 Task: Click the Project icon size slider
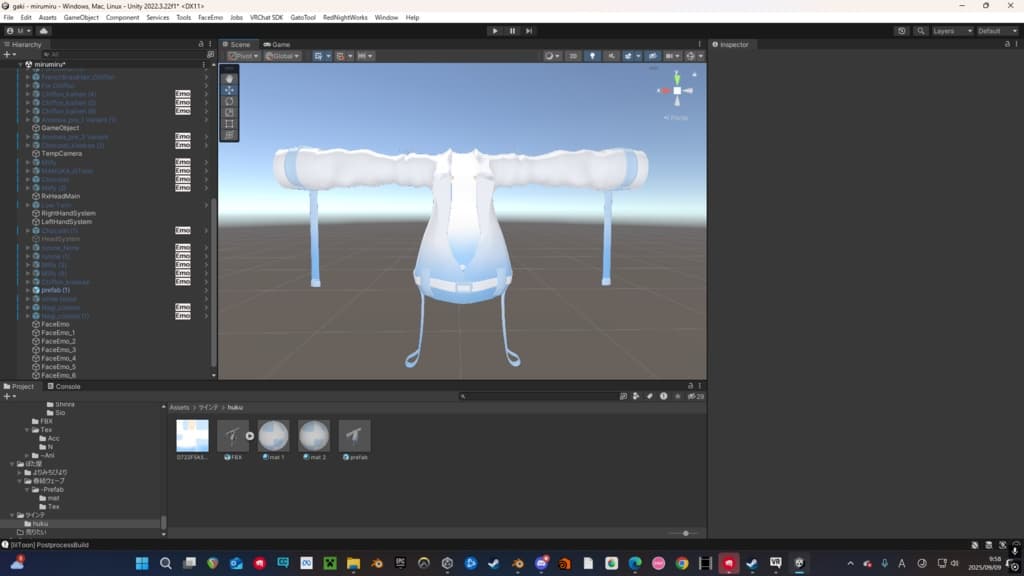685,533
